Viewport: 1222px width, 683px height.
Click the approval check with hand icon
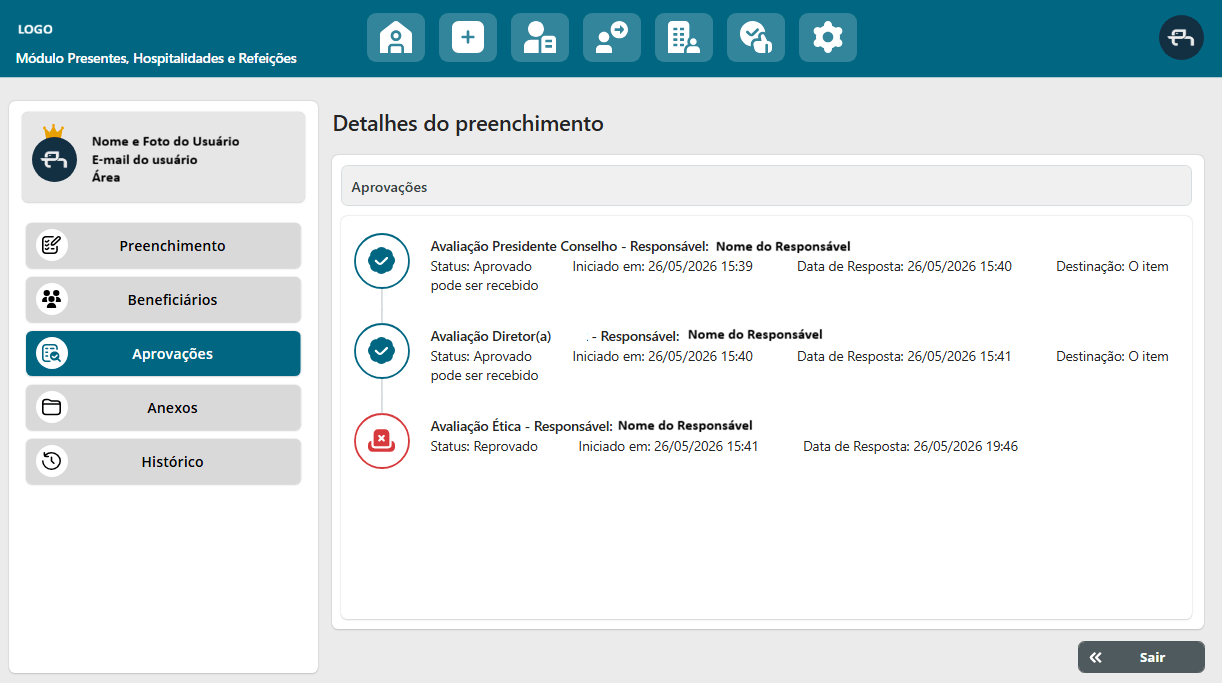coord(756,38)
